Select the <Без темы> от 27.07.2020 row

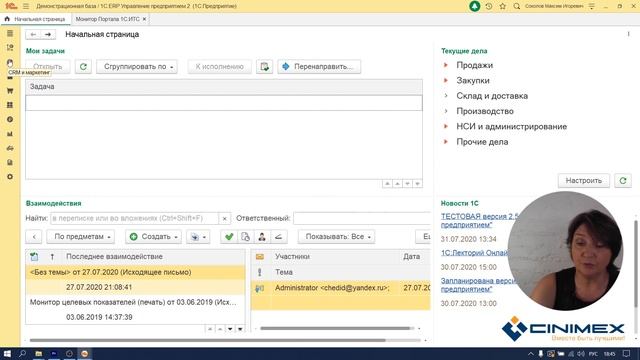pos(135,280)
